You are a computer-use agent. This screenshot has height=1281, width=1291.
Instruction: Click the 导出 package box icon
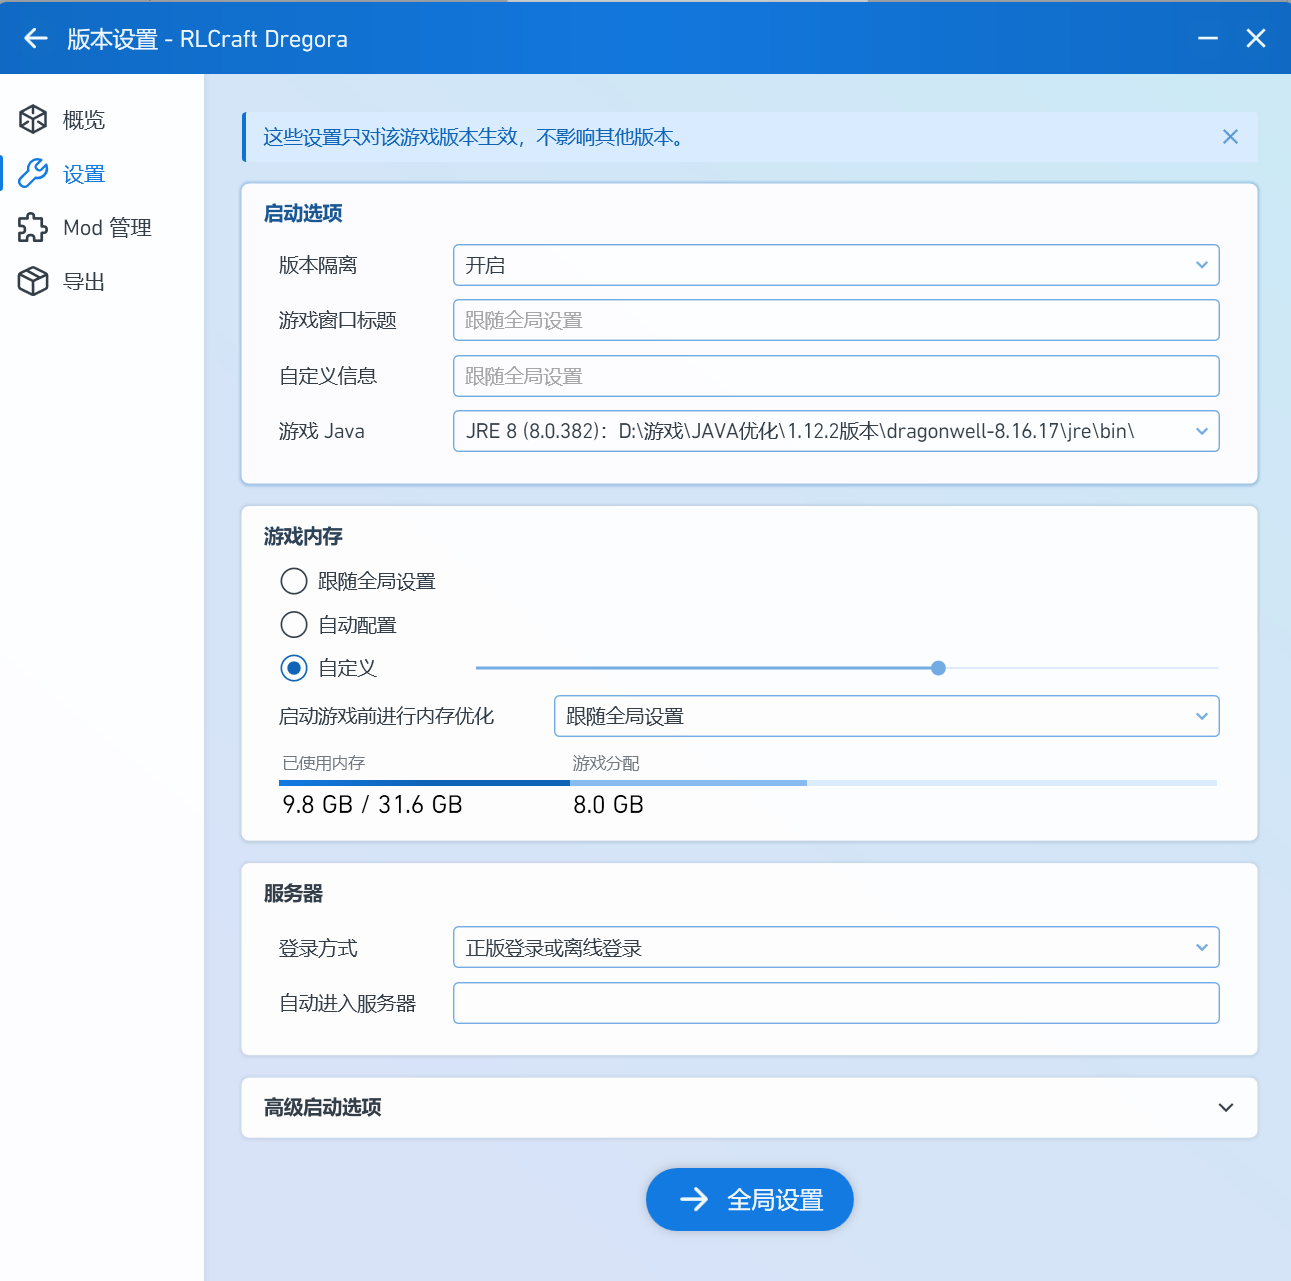click(33, 281)
